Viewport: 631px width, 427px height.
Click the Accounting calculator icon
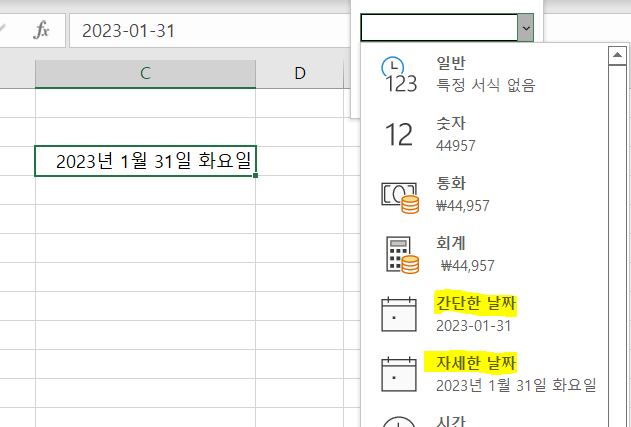(399, 255)
